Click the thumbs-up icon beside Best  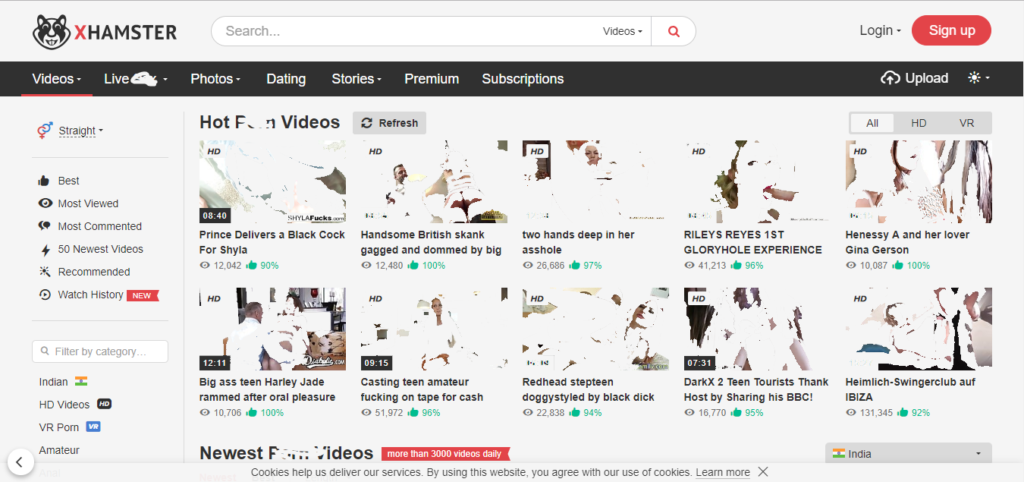(44, 181)
